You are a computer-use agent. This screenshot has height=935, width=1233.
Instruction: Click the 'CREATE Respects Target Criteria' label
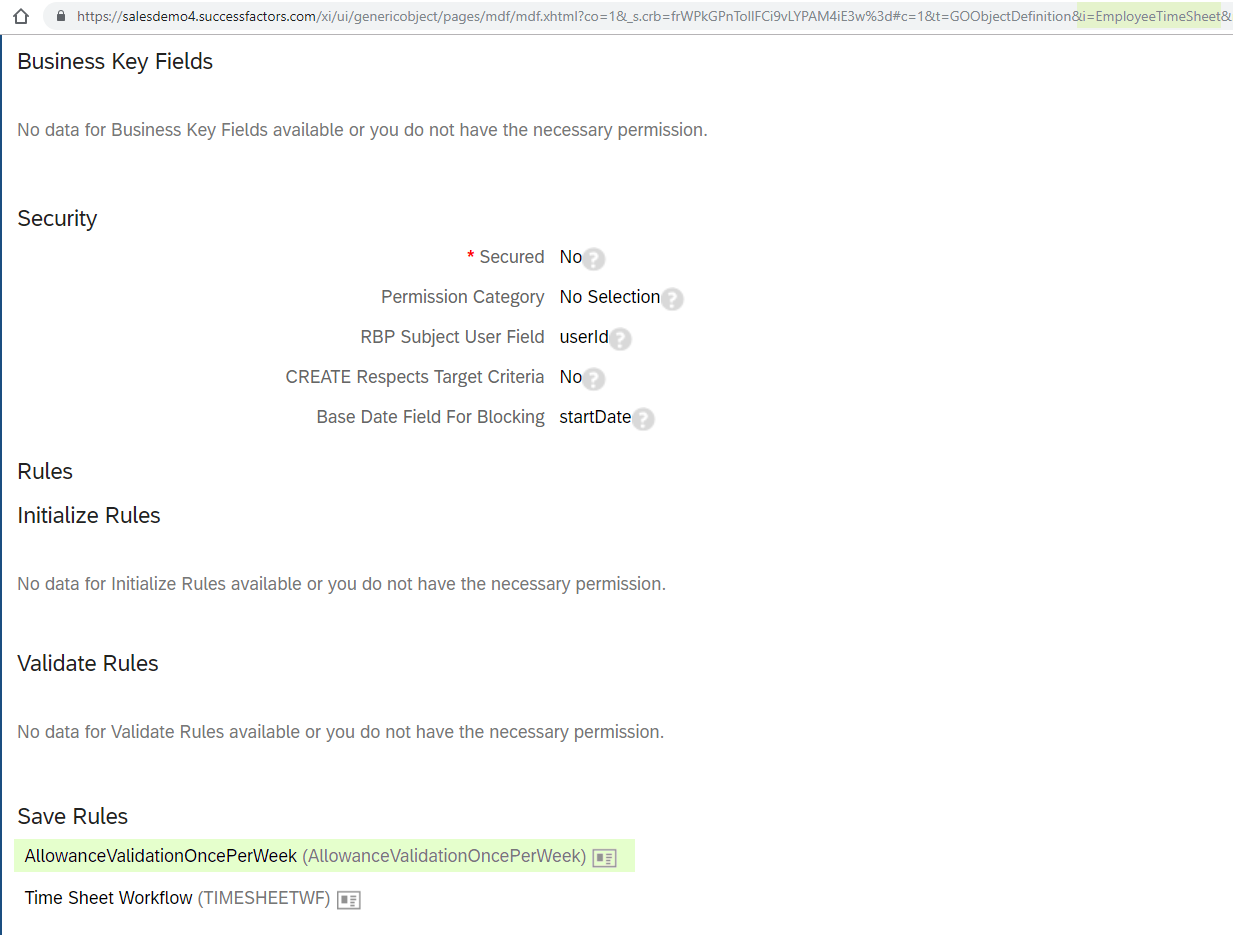(x=415, y=377)
